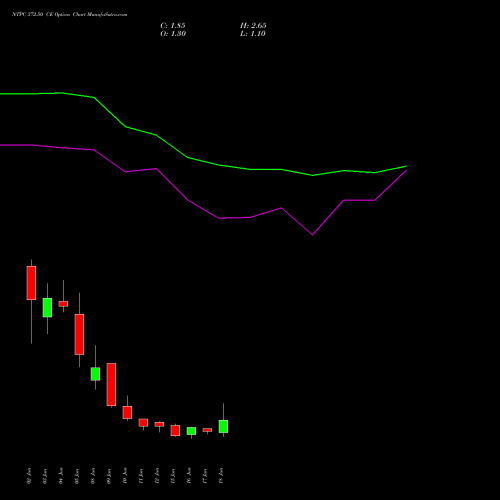This screenshot has width=500, height=500.
Task: Select the '12 Jun' date label on the axis
Action: (157, 476)
